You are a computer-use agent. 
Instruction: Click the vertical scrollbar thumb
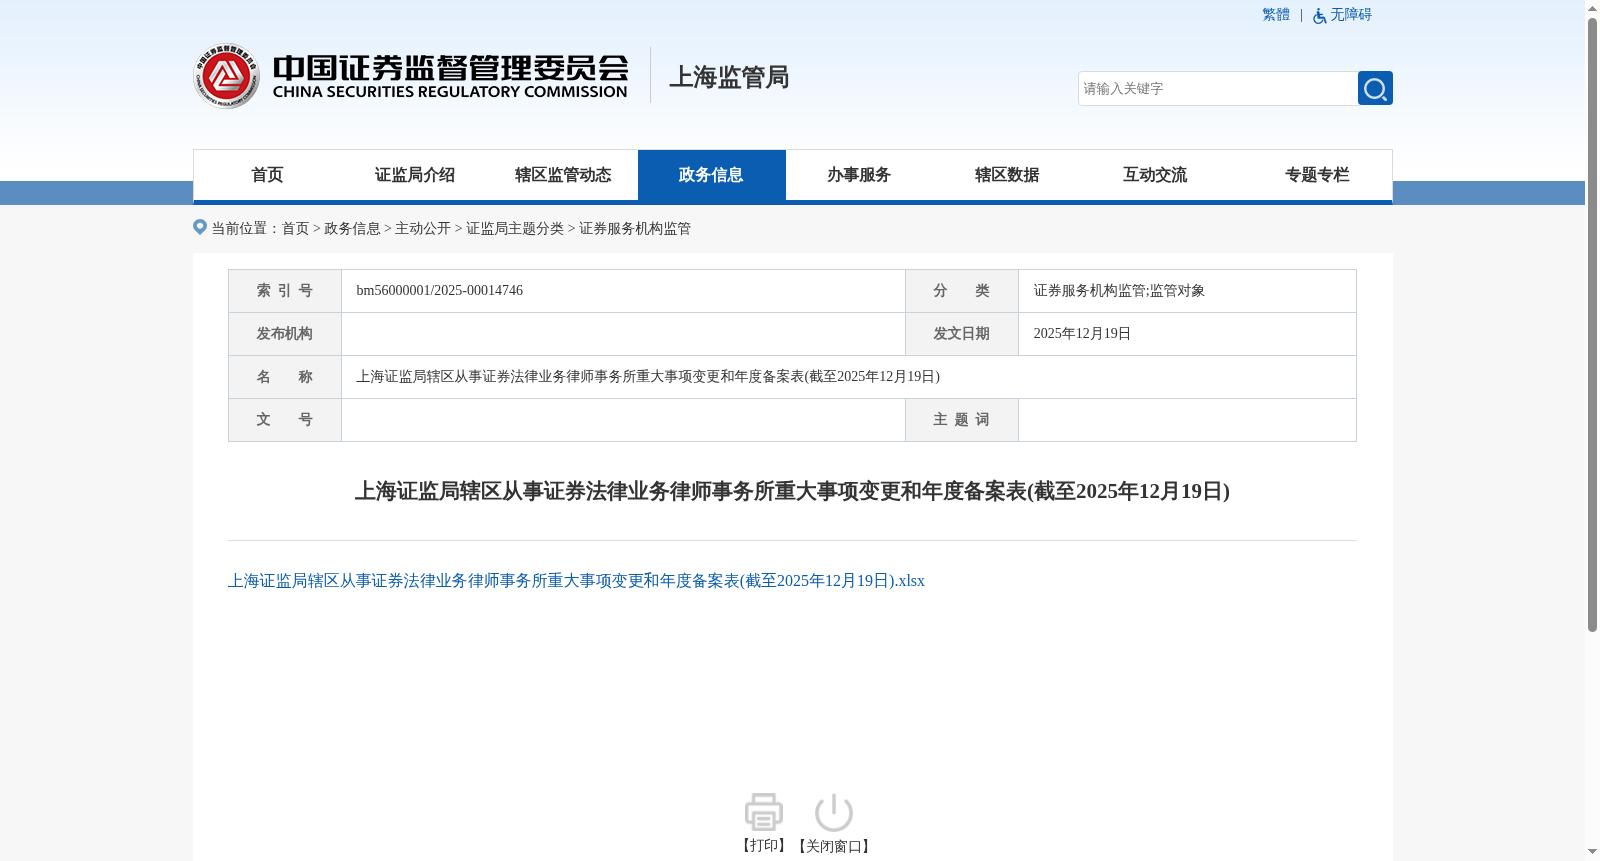(x=1592, y=325)
